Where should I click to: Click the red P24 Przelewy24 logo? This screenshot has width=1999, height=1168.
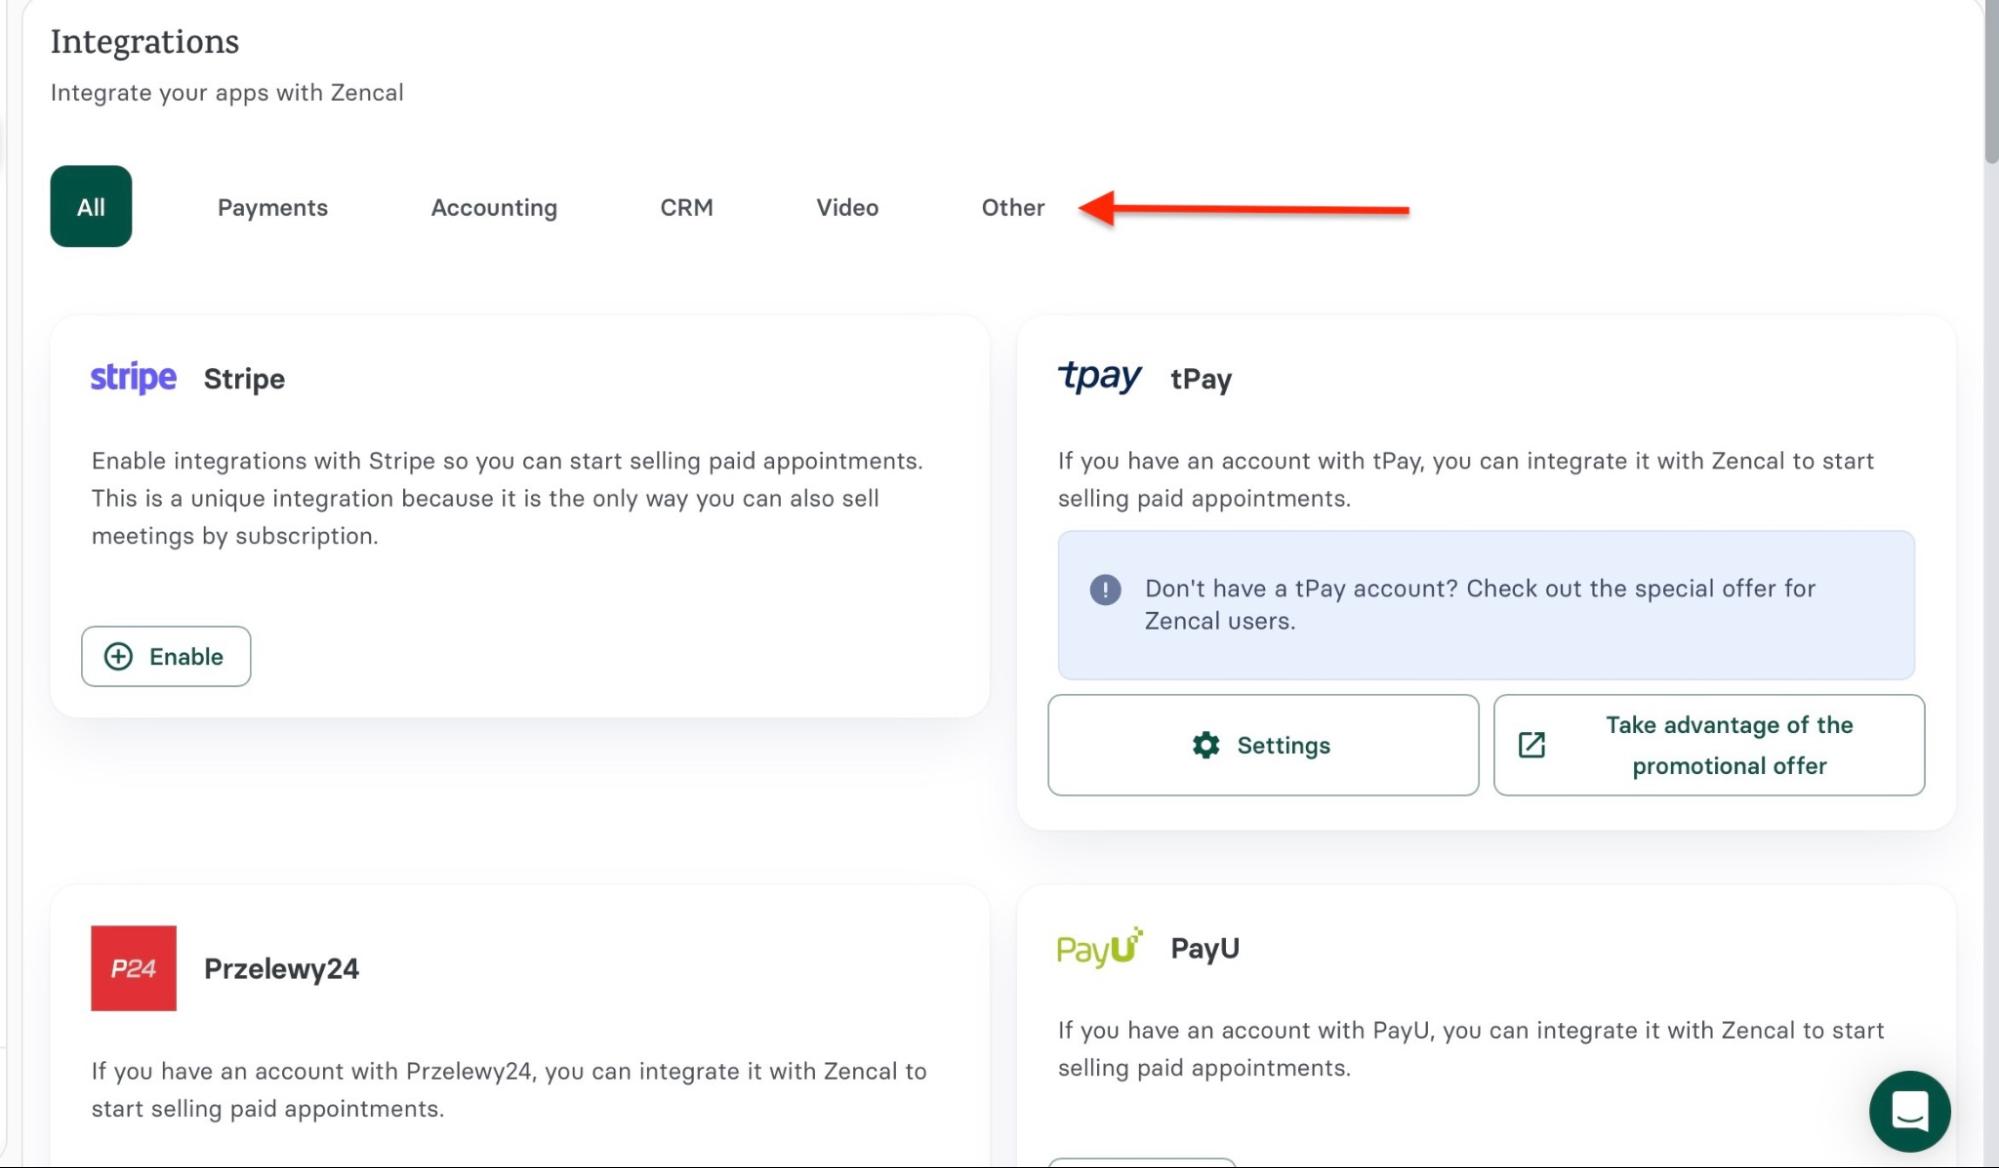133,968
